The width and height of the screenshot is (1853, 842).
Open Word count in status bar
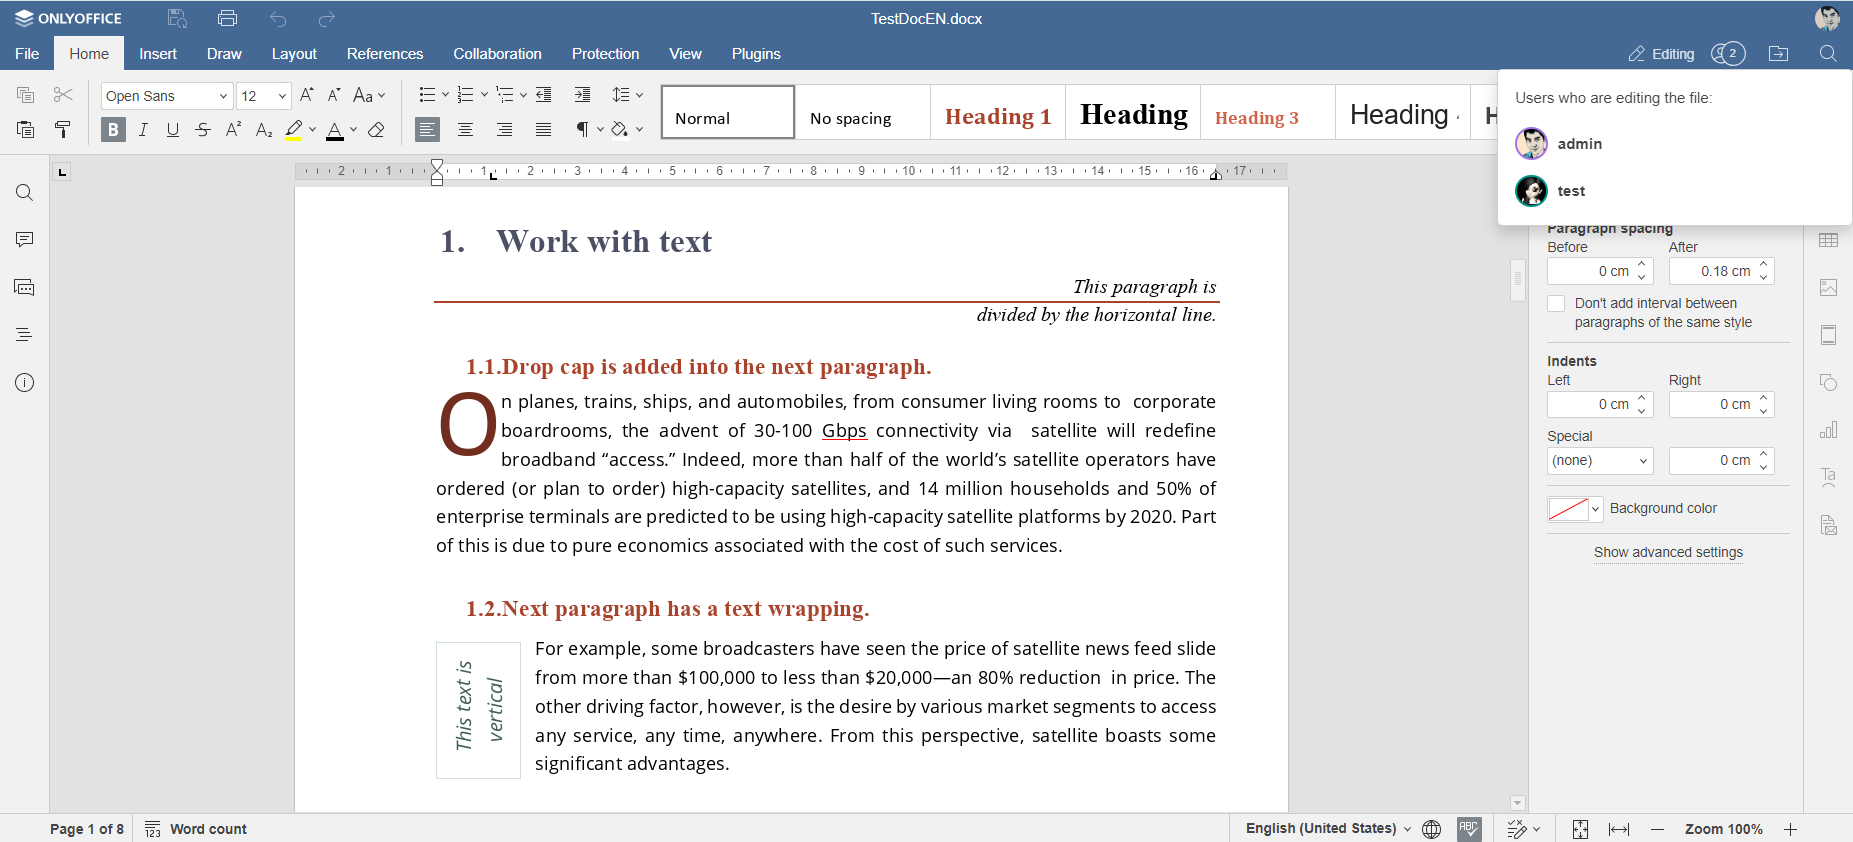pyautogui.click(x=197, y=829)
